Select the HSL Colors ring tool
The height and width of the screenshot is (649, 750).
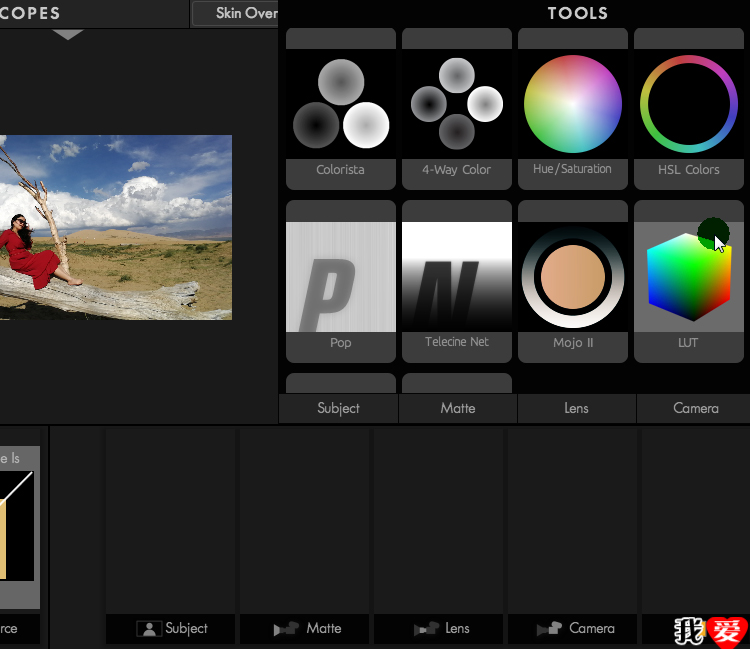689,109
